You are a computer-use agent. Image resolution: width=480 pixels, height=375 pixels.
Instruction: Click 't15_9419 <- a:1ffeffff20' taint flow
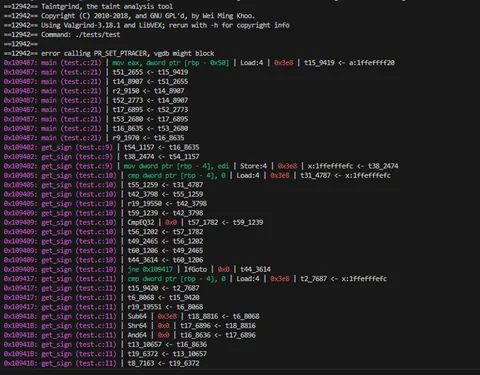(x=349, y=63)
